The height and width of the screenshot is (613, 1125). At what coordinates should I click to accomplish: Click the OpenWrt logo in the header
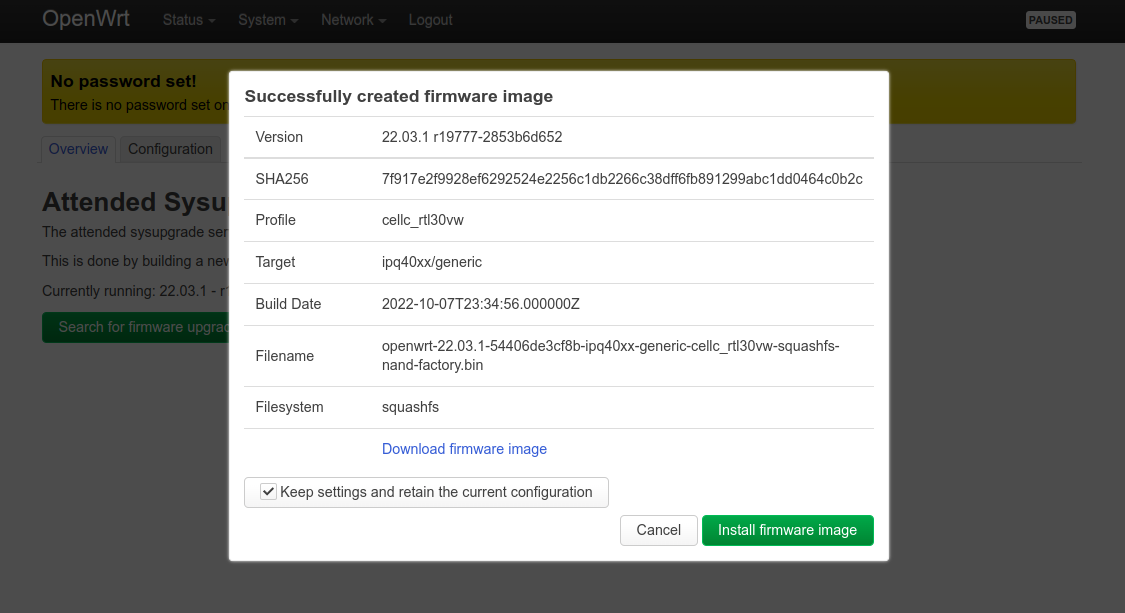pos(86,18)
